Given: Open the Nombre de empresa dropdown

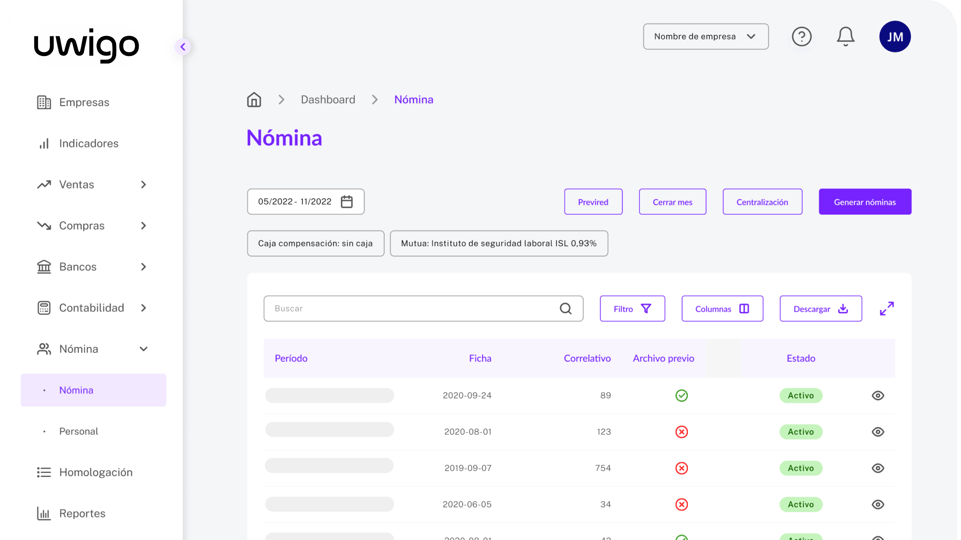Looking at the screenshot, I should 705,37.
